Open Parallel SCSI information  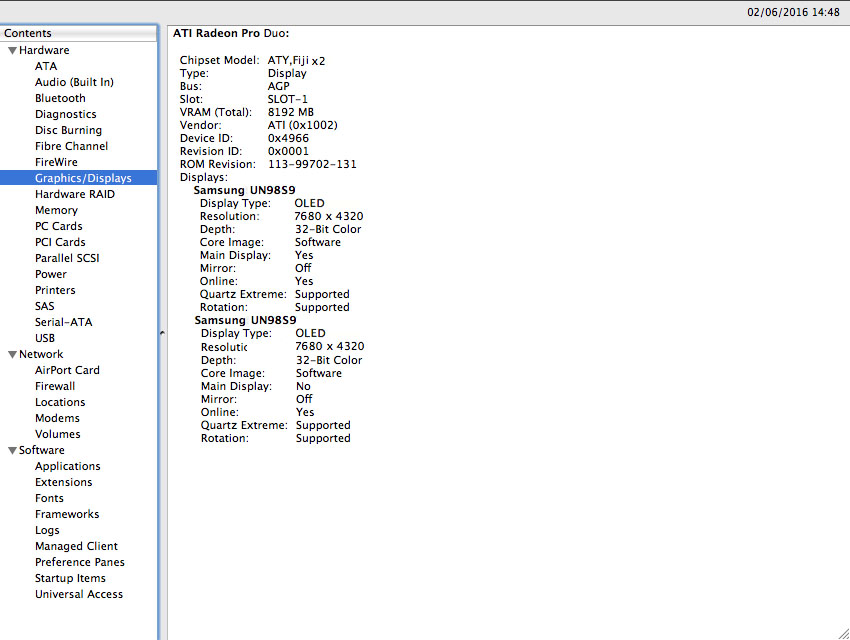(67, 258)
